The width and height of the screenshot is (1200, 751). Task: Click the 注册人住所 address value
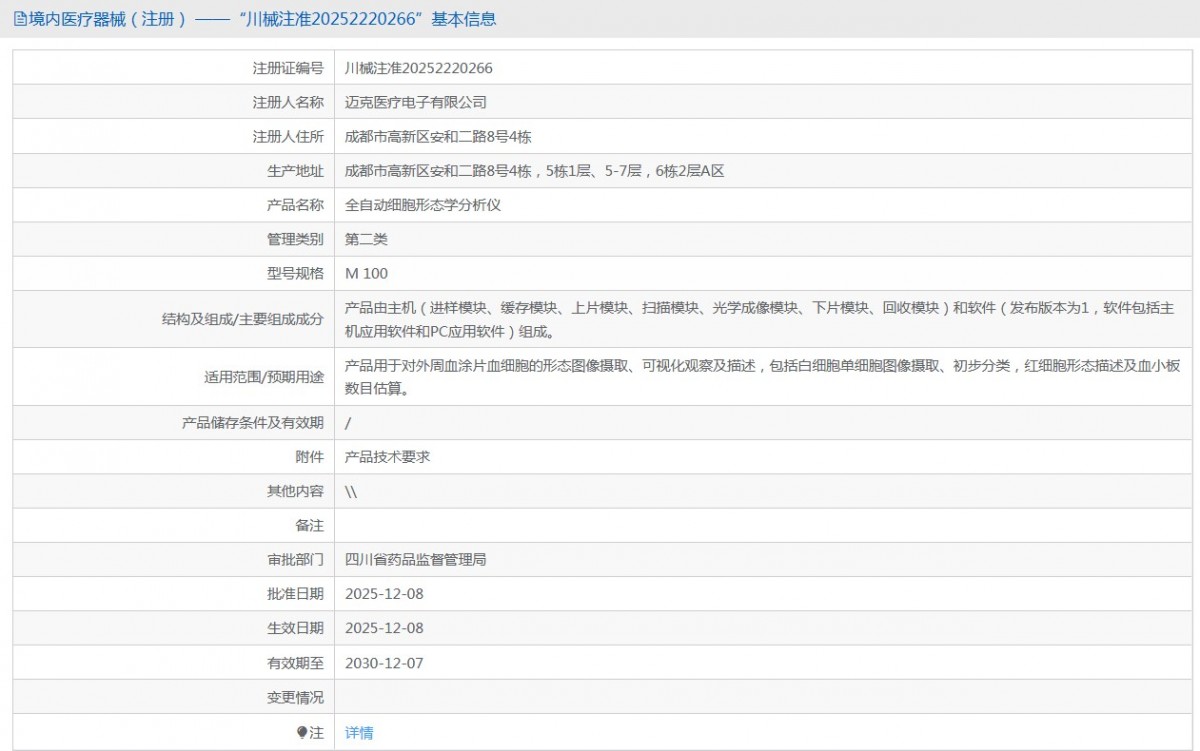click(x=444, y=136)
